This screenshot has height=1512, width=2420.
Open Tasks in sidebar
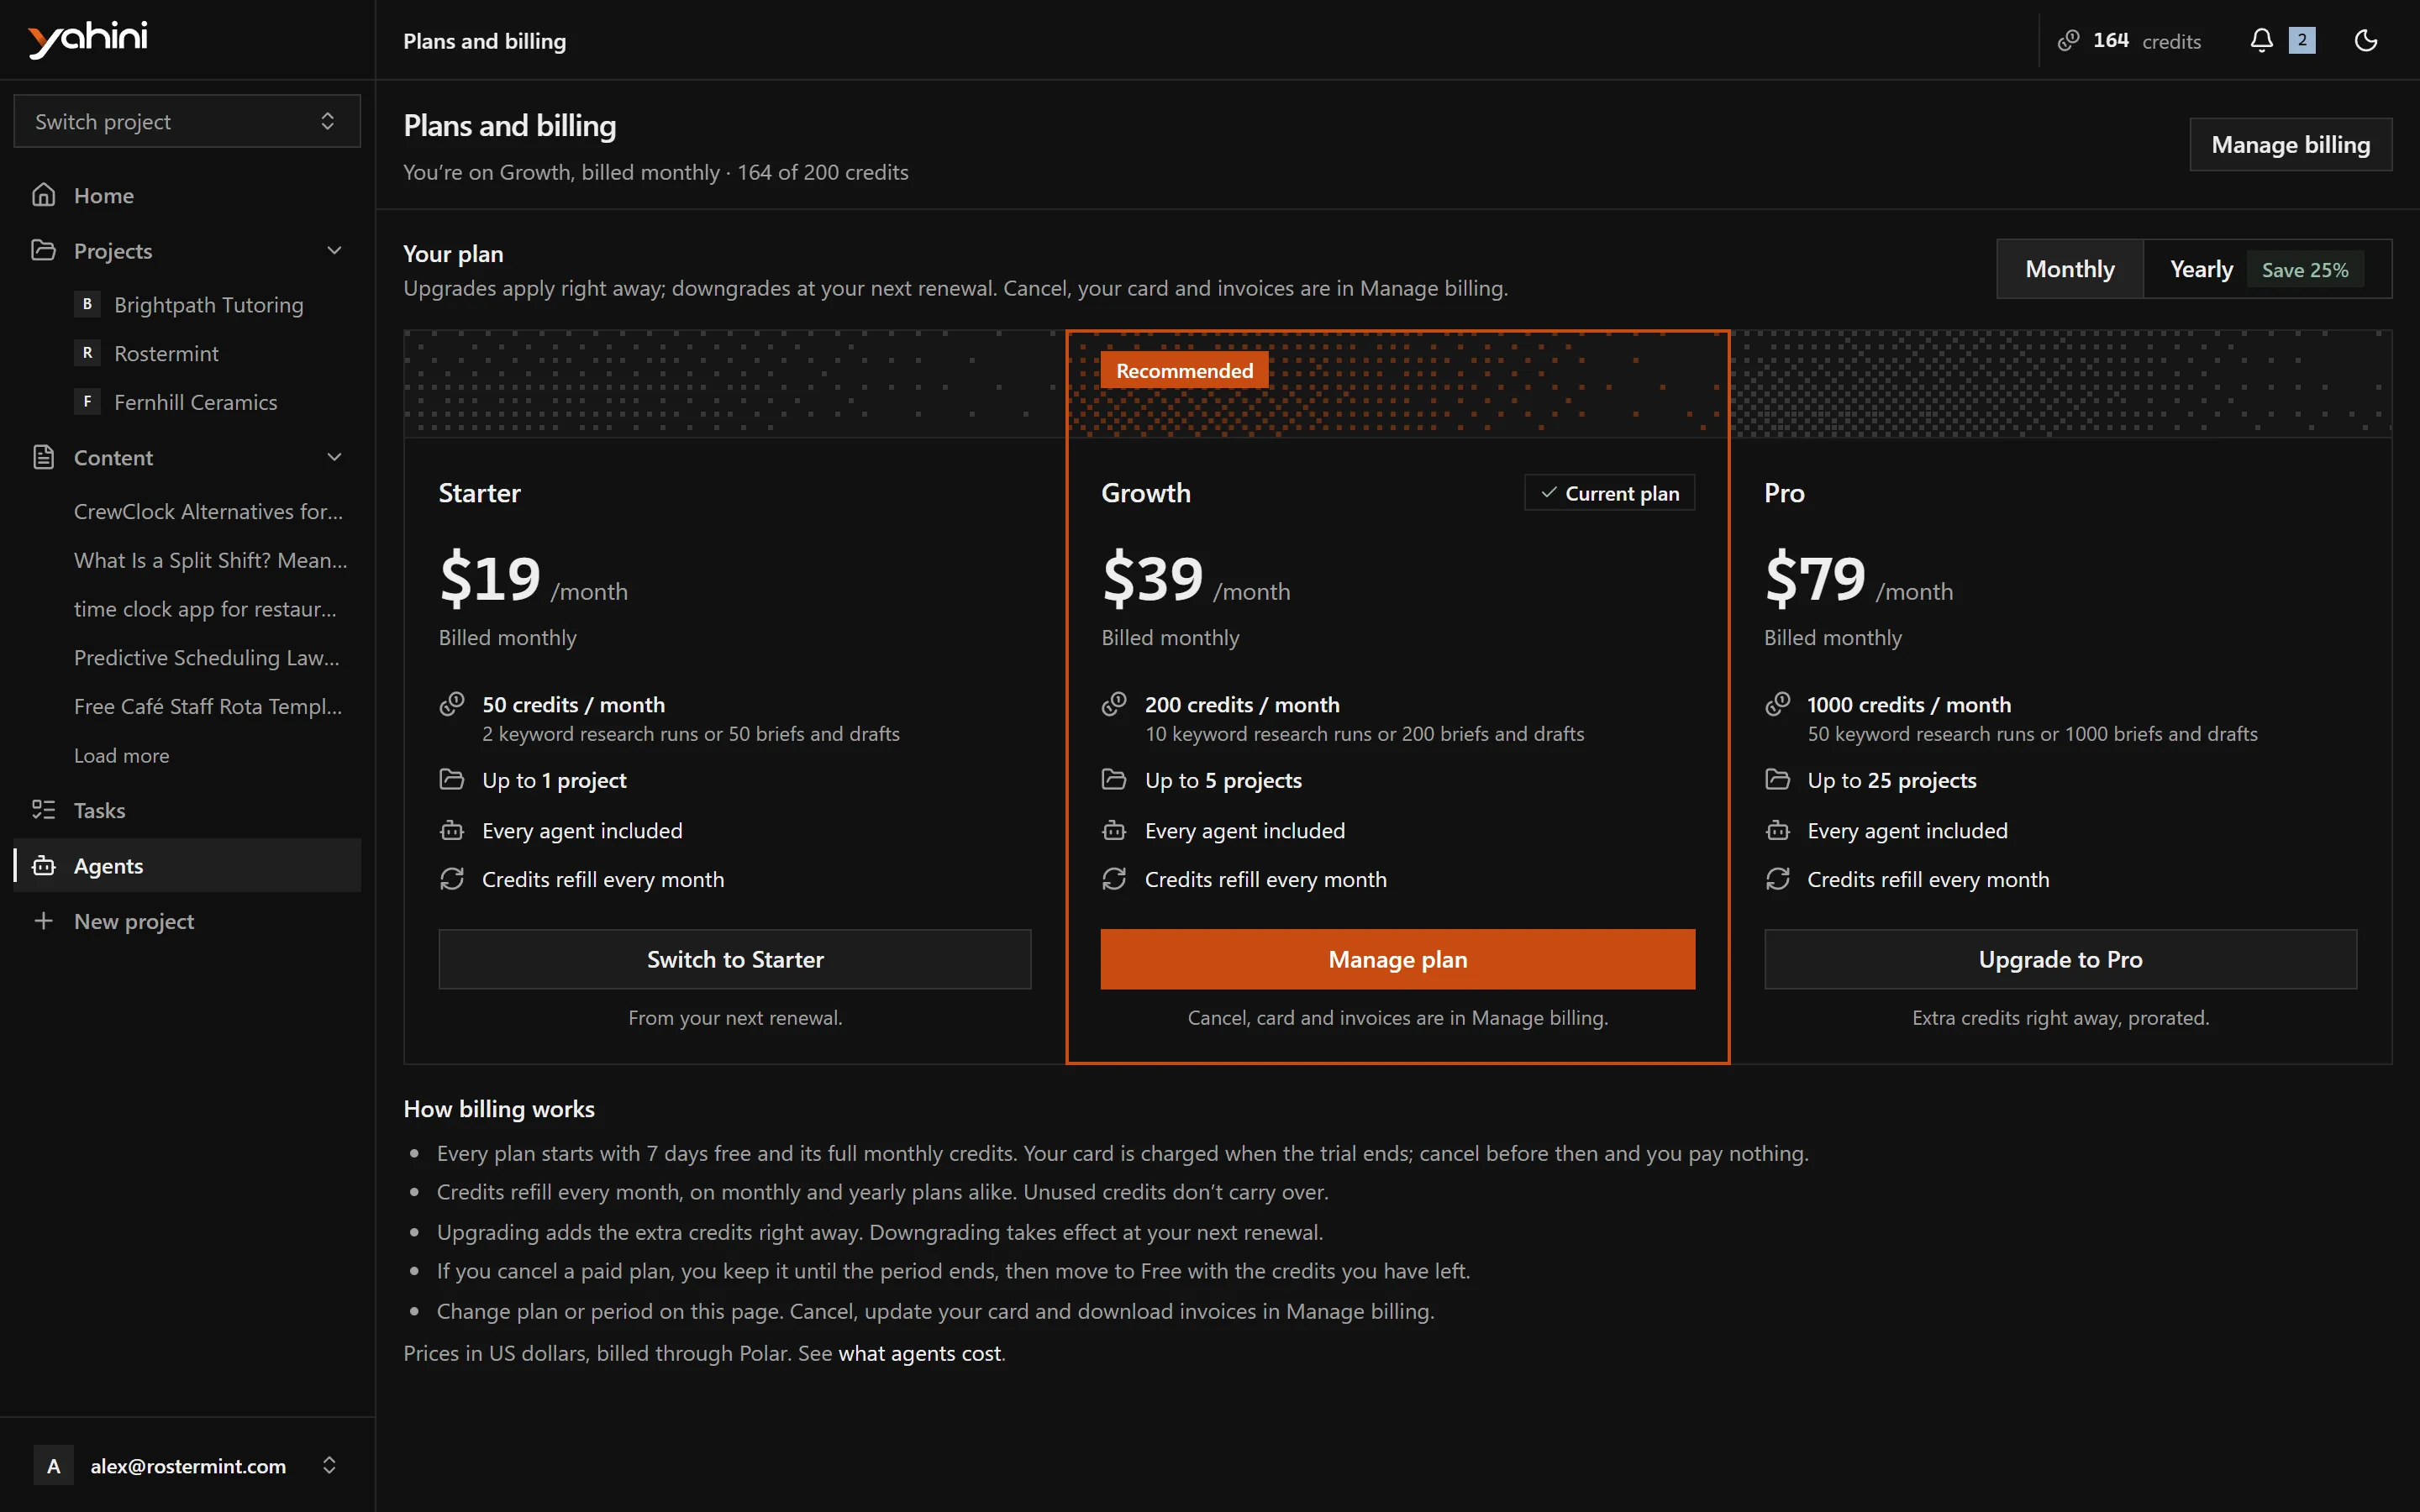tap(187, 810)
